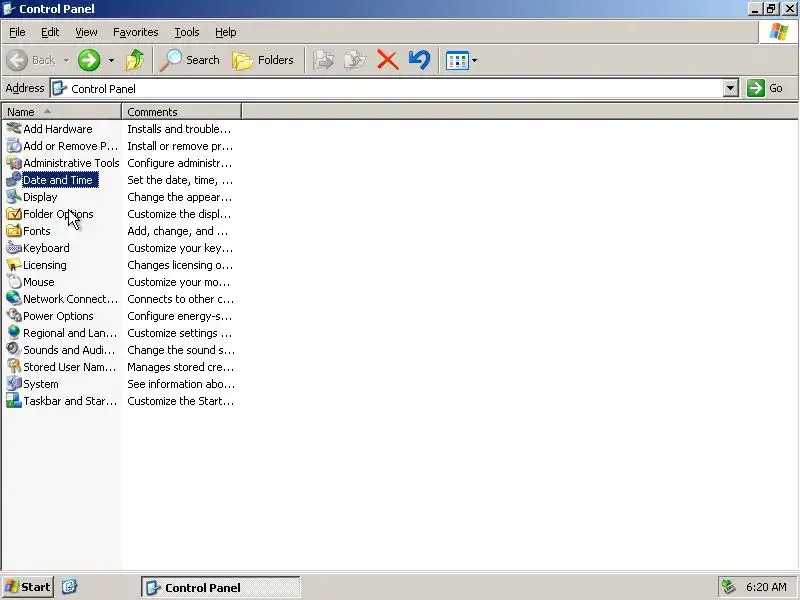Screen dimensions: 800x600
Task: Select the Taskbar and Start Menu icon
Action: point(14,401)
